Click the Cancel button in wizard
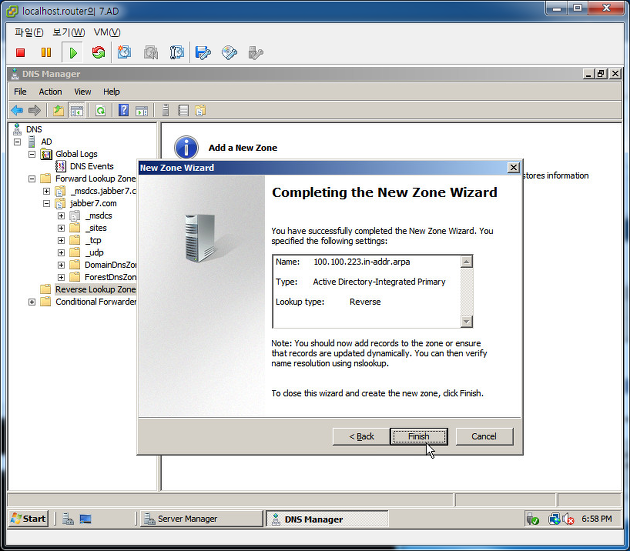 pyautogui.click(x=484, y=436)
